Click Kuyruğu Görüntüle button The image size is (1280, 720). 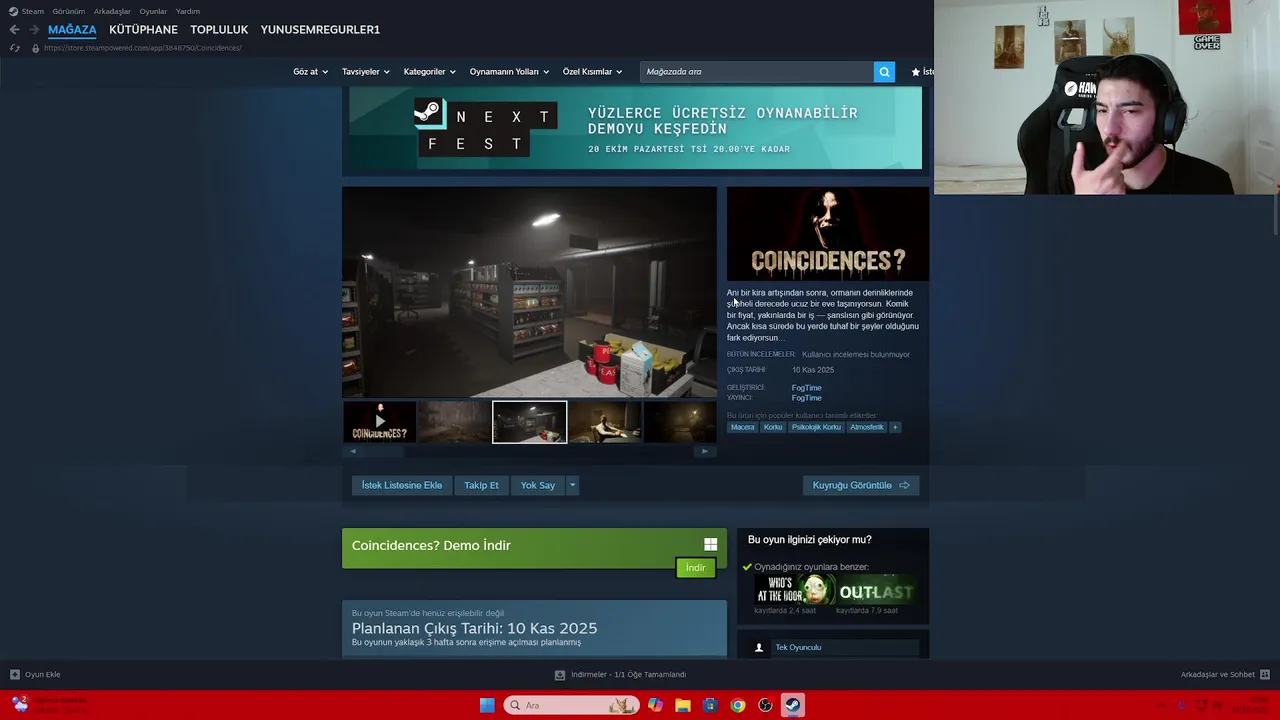(860, 485)
